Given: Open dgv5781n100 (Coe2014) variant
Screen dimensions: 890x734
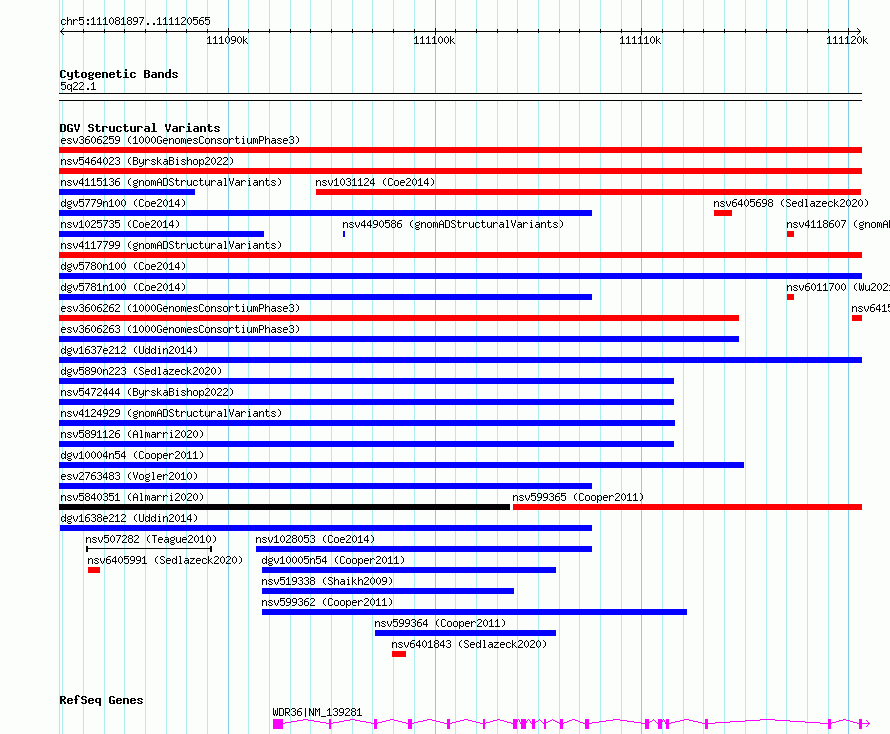Looking at the screenshot, I should [x=123, y=287].
